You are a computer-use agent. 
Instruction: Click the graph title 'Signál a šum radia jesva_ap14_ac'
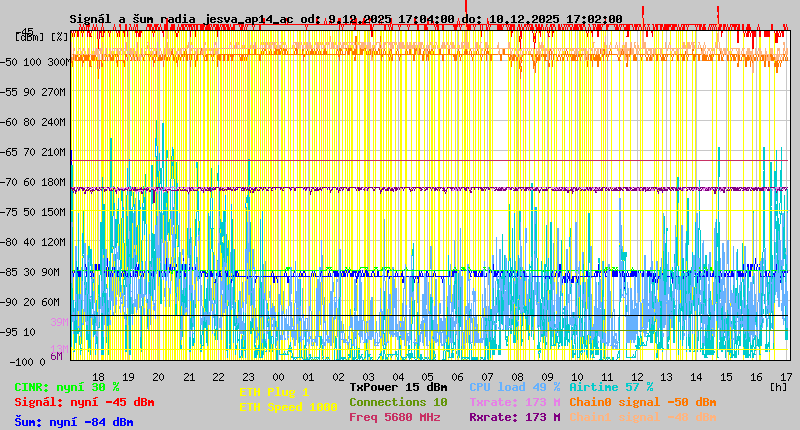182,19
